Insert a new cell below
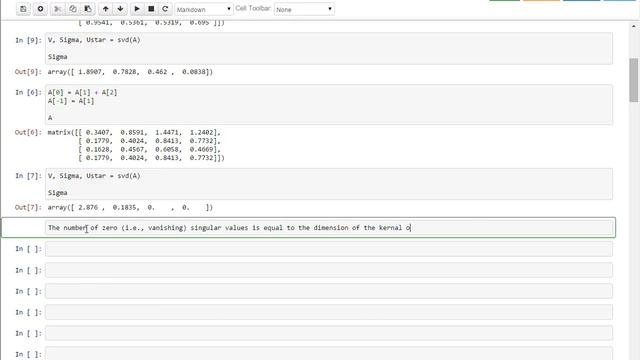 coord(40,9)
